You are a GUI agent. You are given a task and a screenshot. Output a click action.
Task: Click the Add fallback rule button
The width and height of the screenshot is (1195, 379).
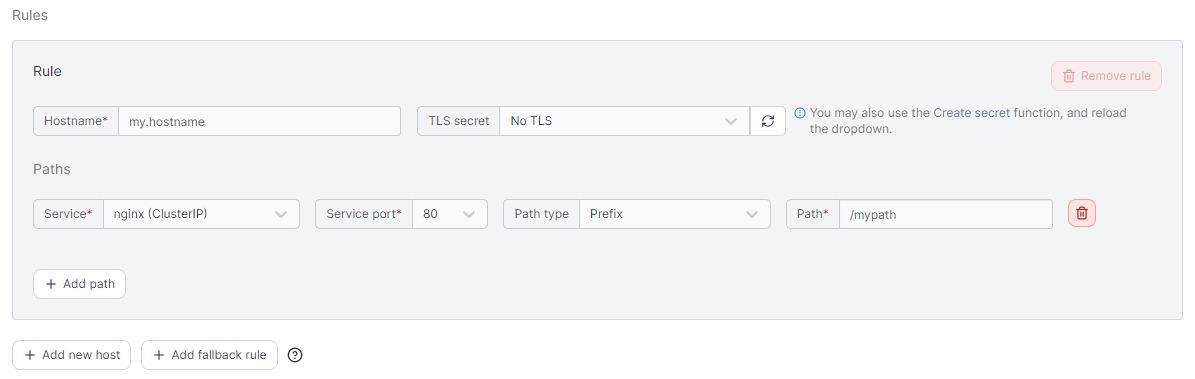click(x=210, y=355)
